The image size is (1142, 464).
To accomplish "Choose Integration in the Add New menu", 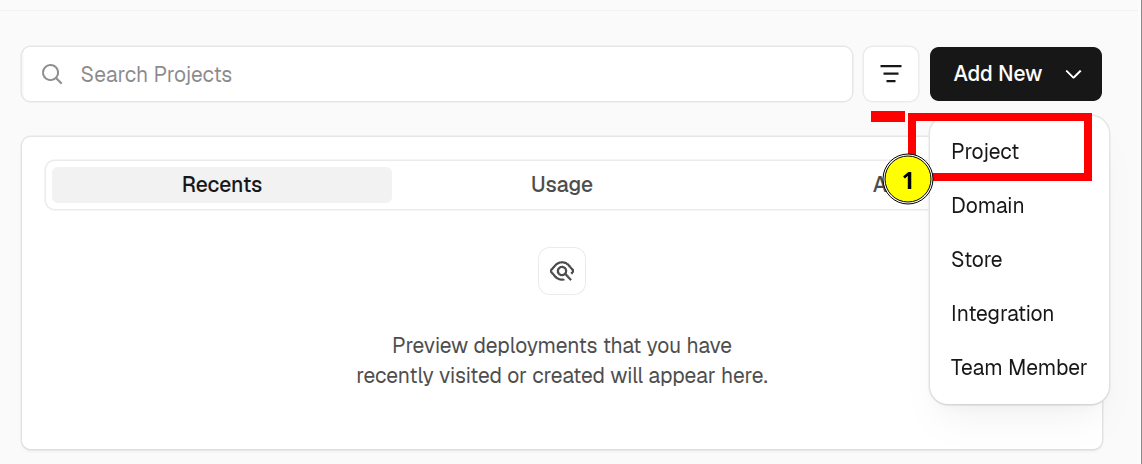I will pos(1018,313).
